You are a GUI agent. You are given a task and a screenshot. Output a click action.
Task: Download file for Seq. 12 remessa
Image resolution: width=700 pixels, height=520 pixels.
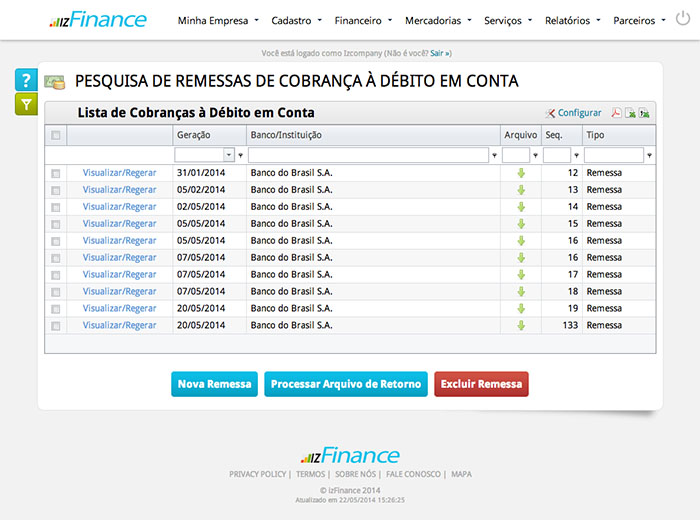[520, 173]
